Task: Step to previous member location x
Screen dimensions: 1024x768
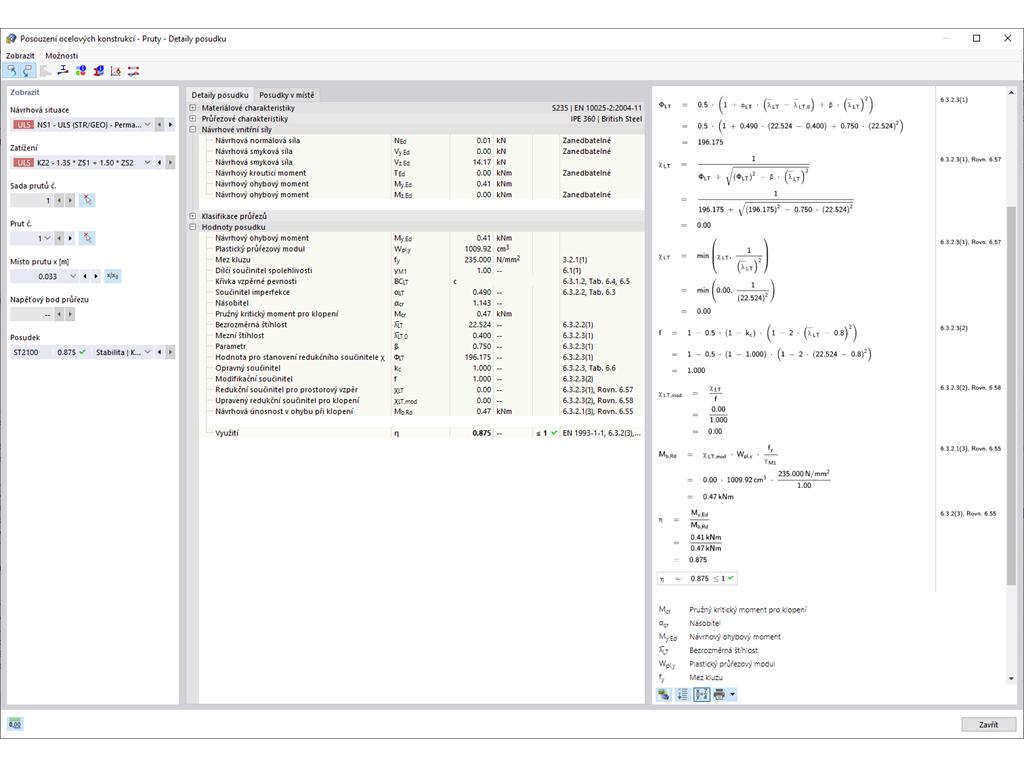Action: click(x=85, y=276)
